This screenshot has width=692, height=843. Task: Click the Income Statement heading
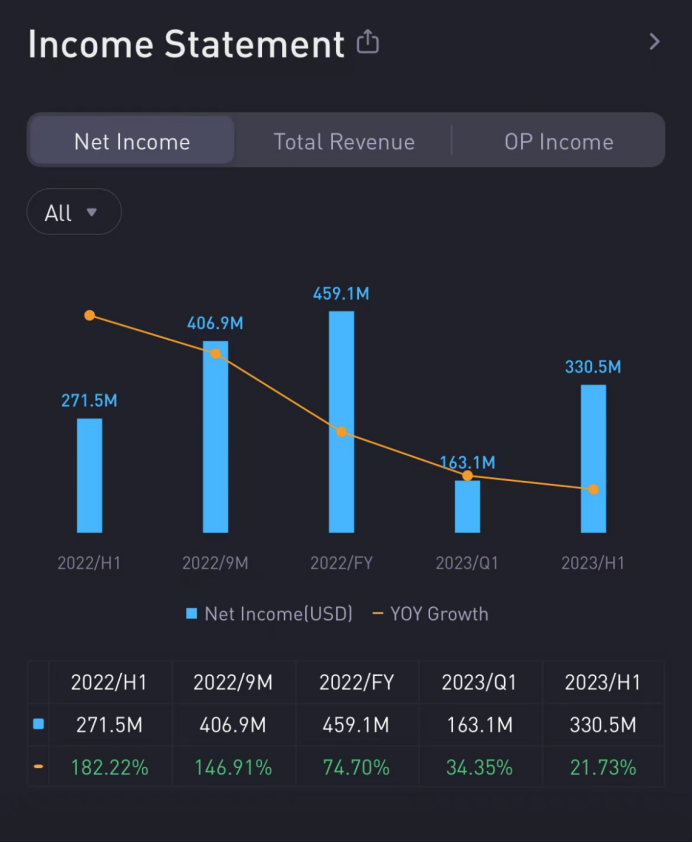point(186,44)
